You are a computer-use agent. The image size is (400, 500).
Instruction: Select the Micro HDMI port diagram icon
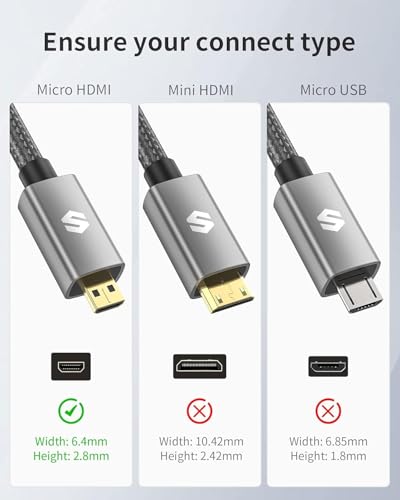[x=71, y=367]
